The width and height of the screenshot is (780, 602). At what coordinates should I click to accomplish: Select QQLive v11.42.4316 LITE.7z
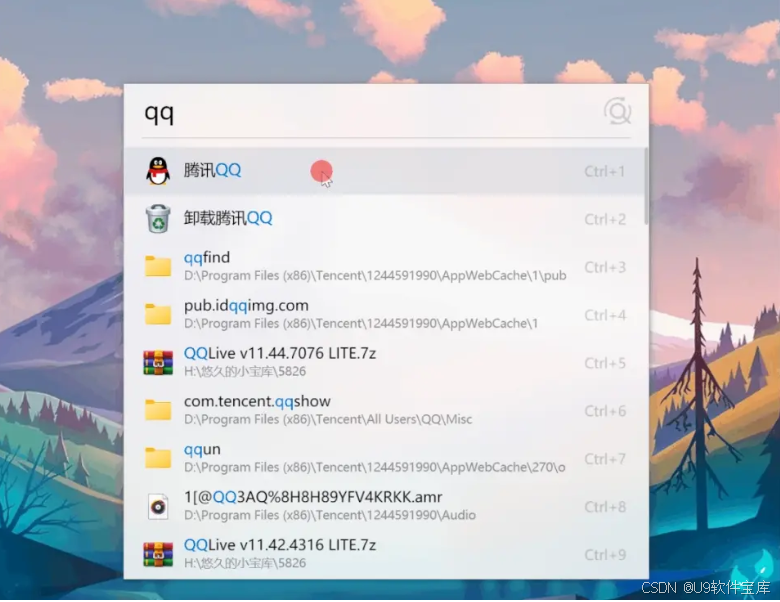coord(385,554)
